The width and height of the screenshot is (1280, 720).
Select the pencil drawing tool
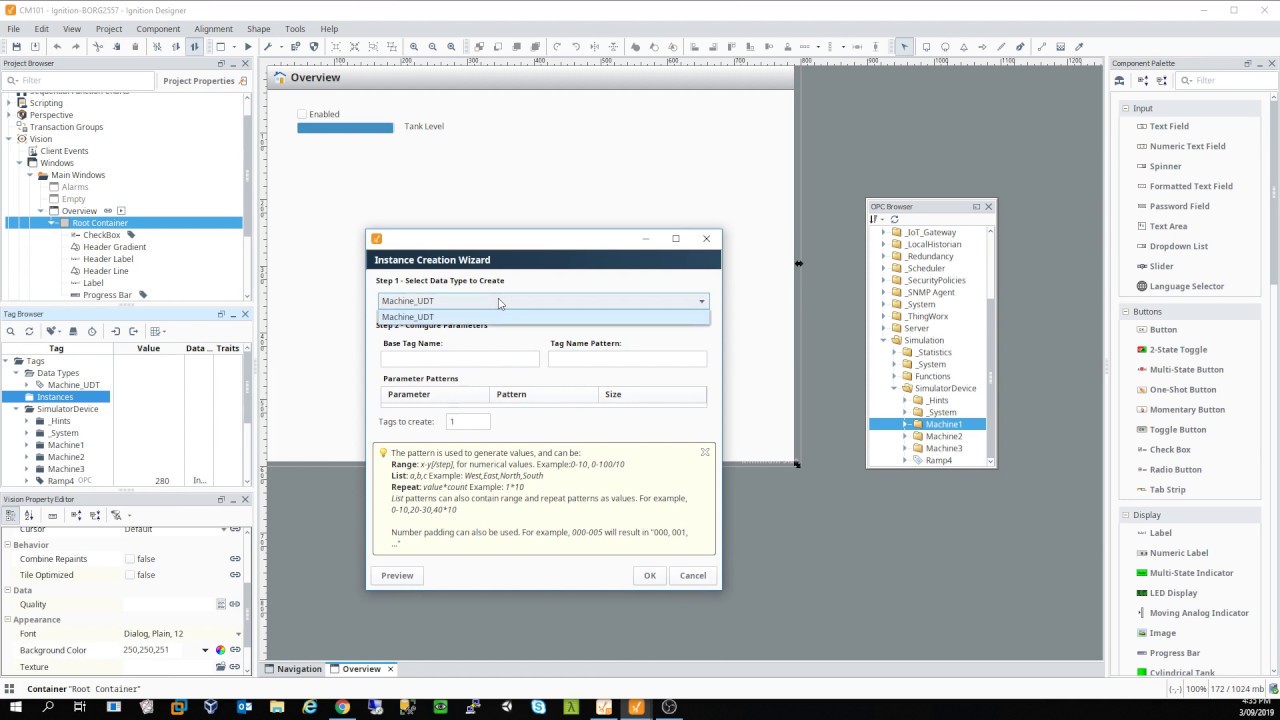1001,46
